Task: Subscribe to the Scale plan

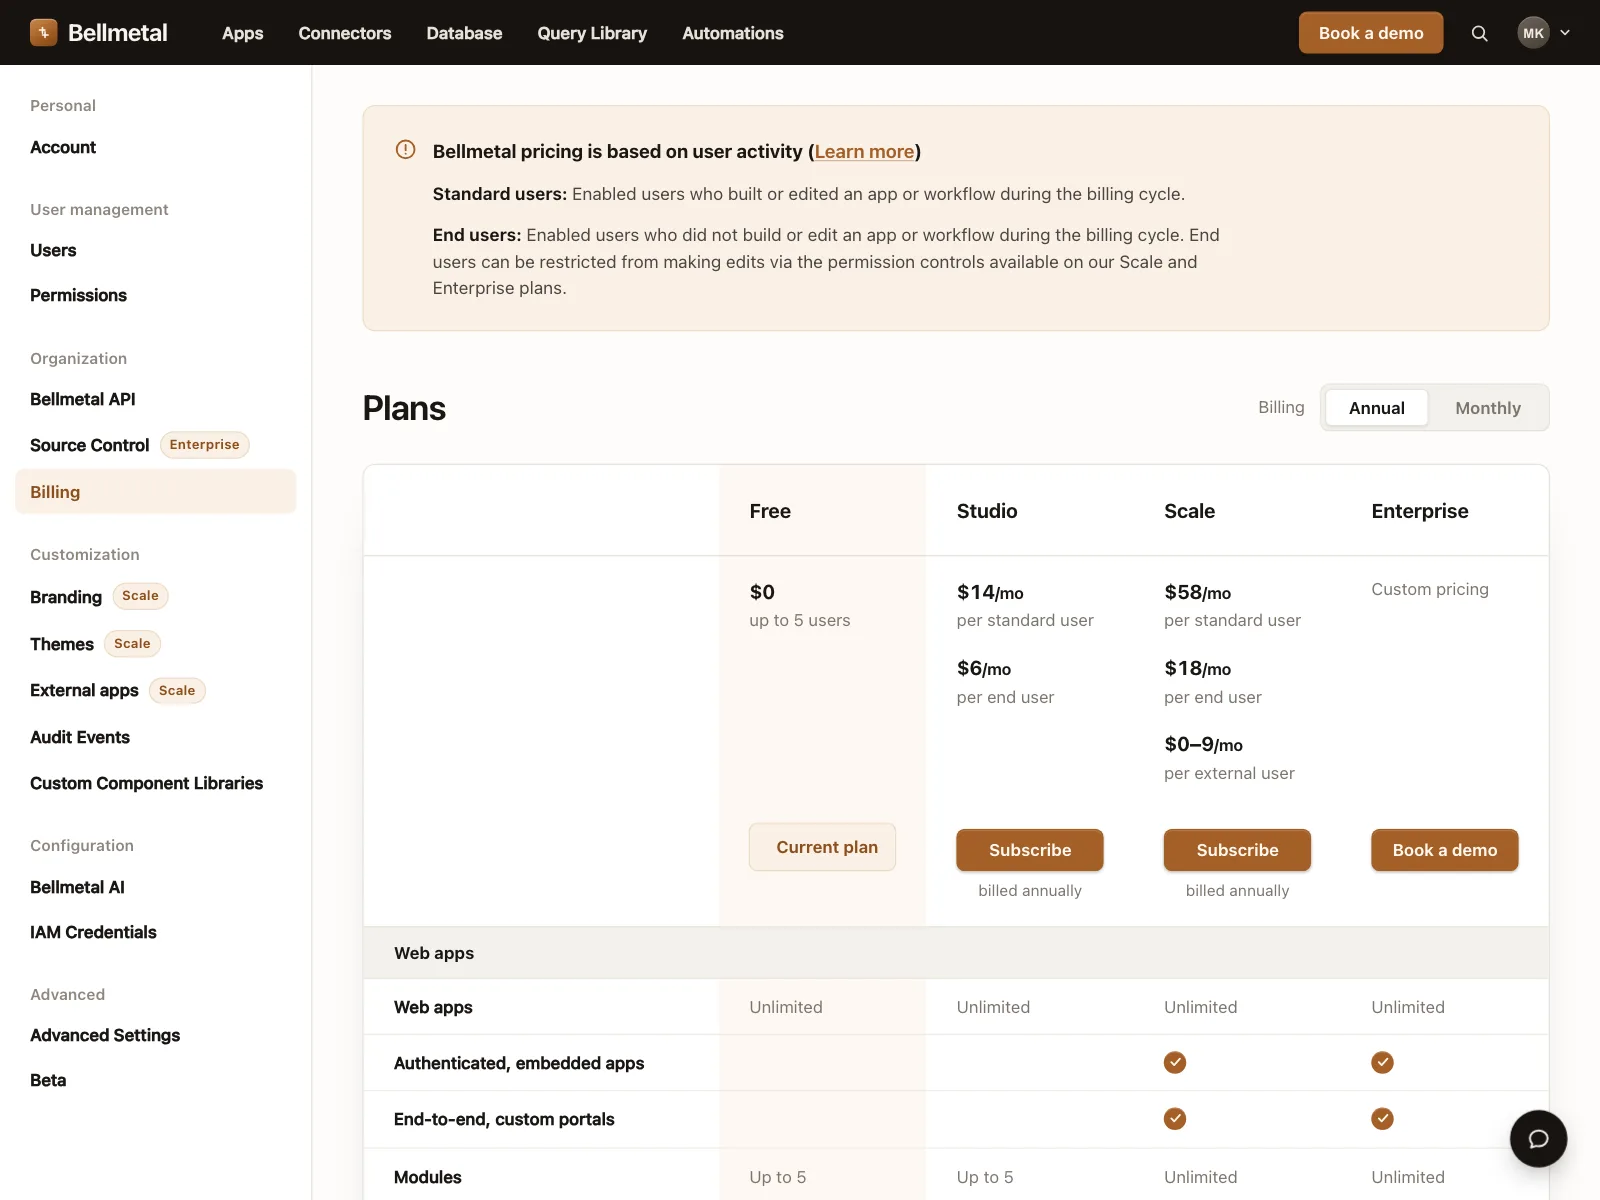Action: click(x=1237, y=850)
